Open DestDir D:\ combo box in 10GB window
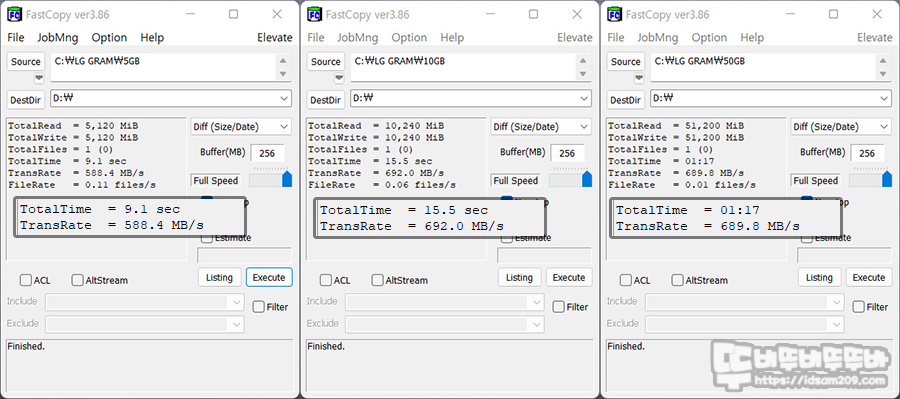 (x=471, y=98)
